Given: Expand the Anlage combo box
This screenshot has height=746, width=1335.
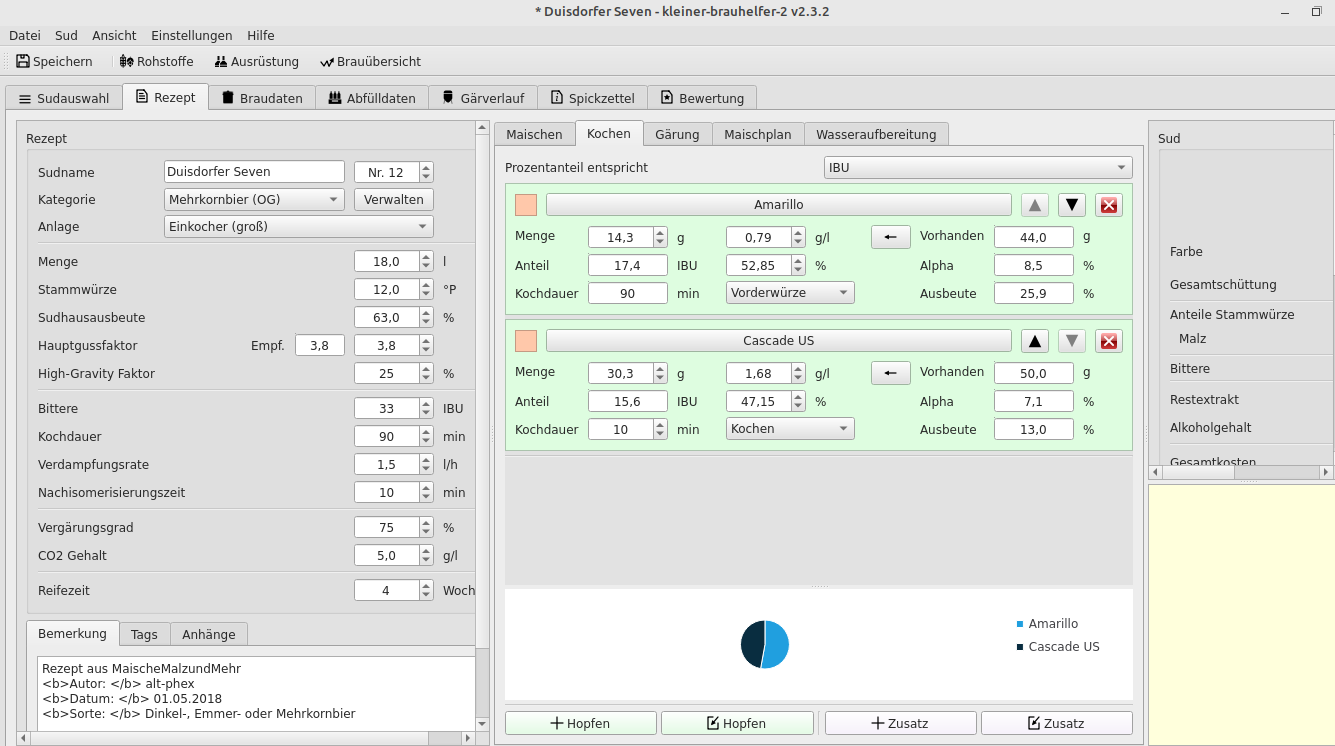Looking at the screenshot, I should tap(298, 226).
